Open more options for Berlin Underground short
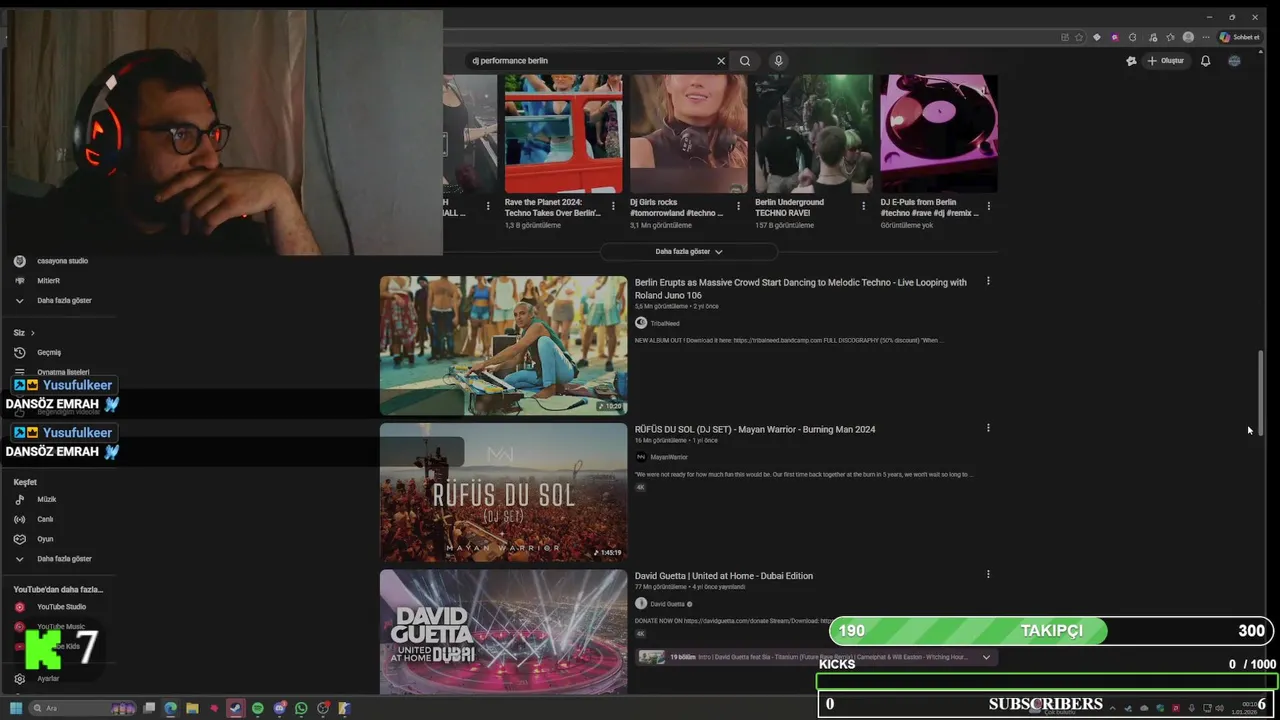 click(864, 206)
